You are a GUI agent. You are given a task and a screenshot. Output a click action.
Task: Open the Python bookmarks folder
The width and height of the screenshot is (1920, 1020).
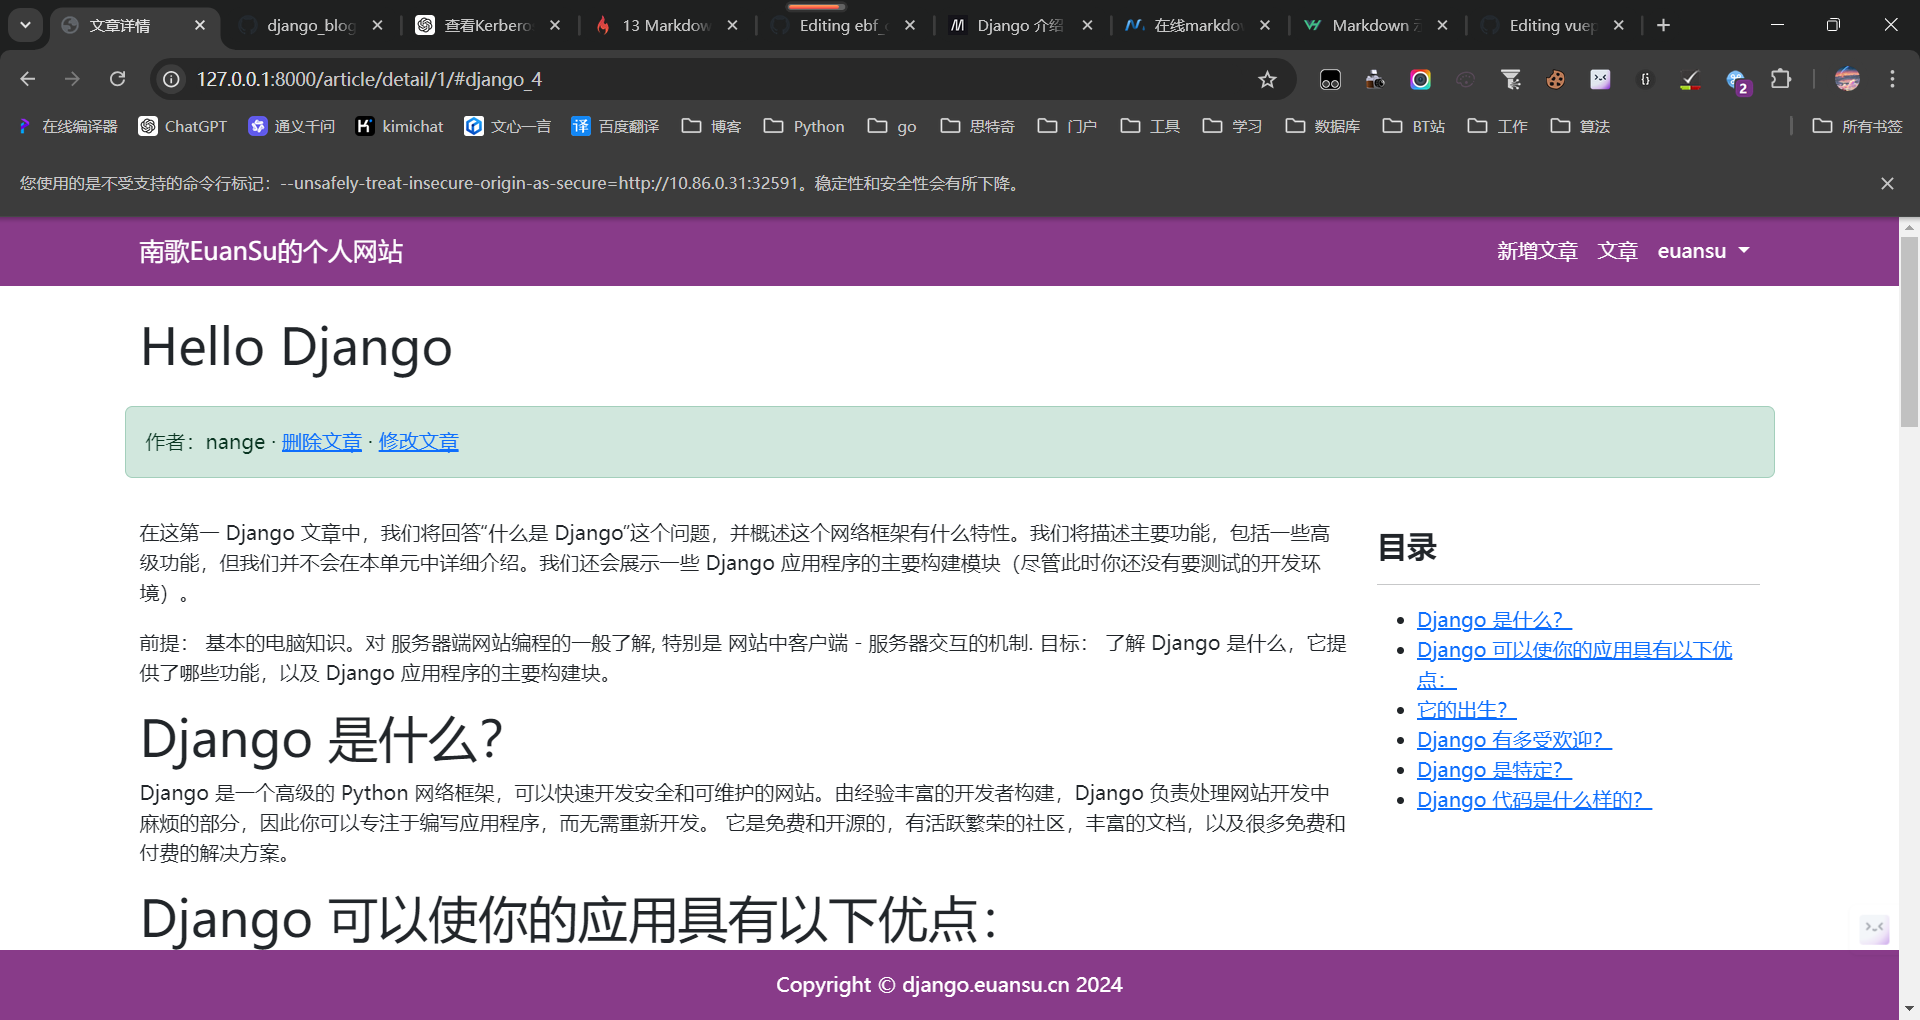point(804,126)
